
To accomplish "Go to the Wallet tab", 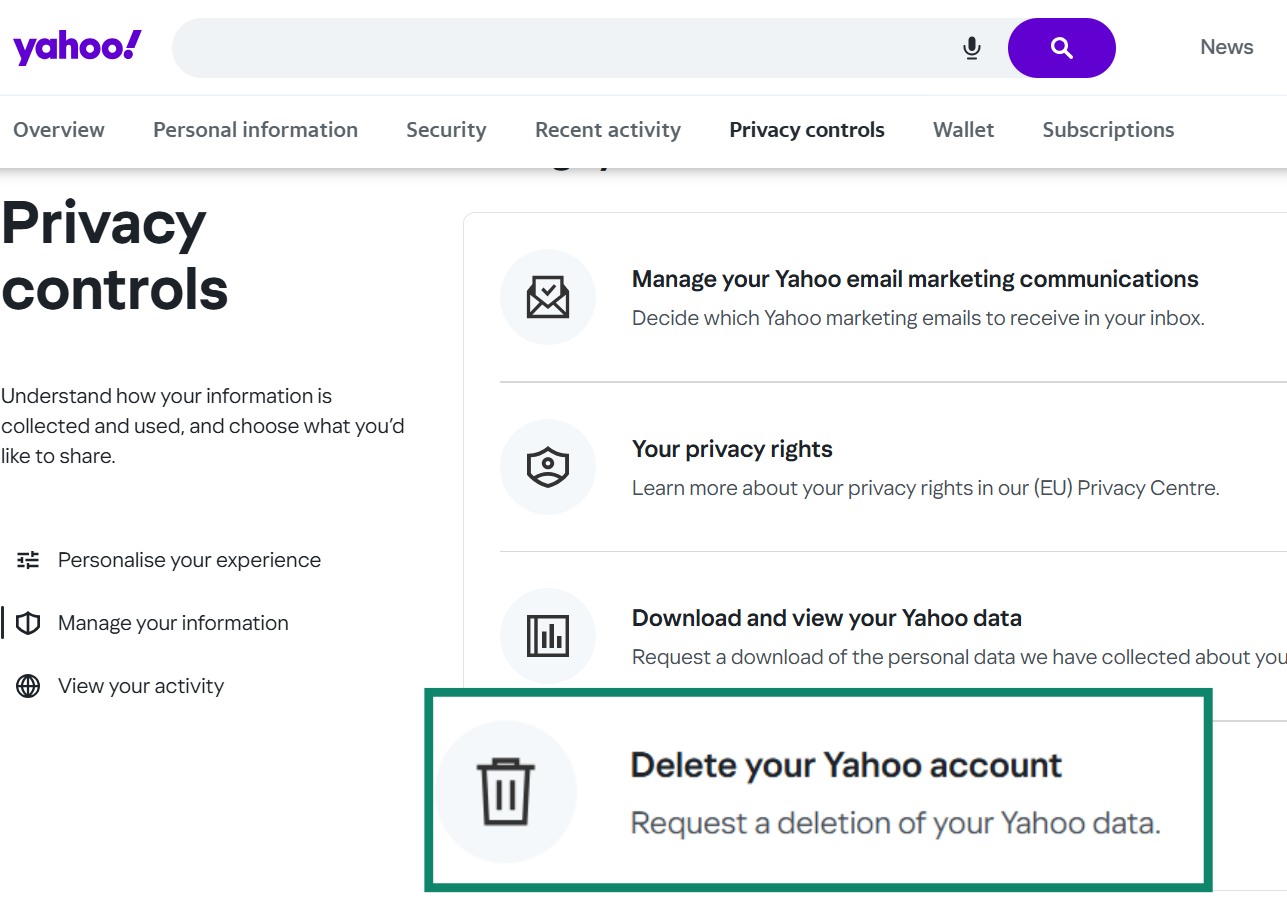I will tap(963, 130).
